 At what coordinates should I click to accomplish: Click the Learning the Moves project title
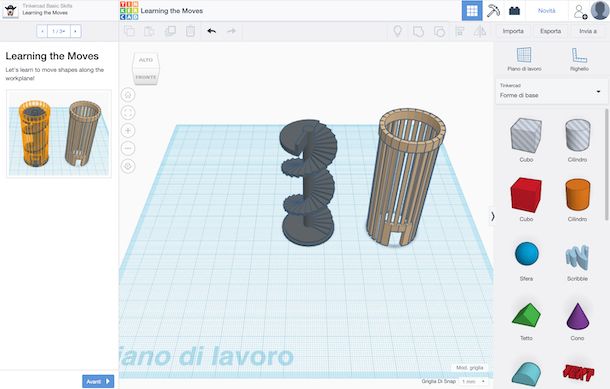pyautogui.click(x=172, y=11)
